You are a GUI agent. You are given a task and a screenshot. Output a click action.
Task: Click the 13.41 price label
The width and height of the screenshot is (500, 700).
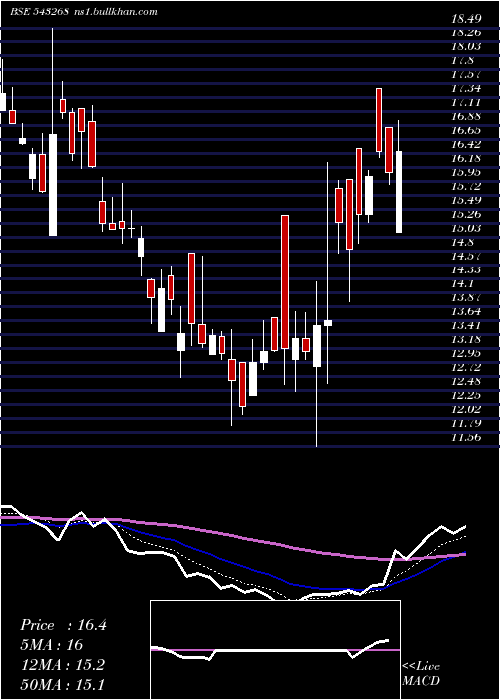click(x=466, y=325)
